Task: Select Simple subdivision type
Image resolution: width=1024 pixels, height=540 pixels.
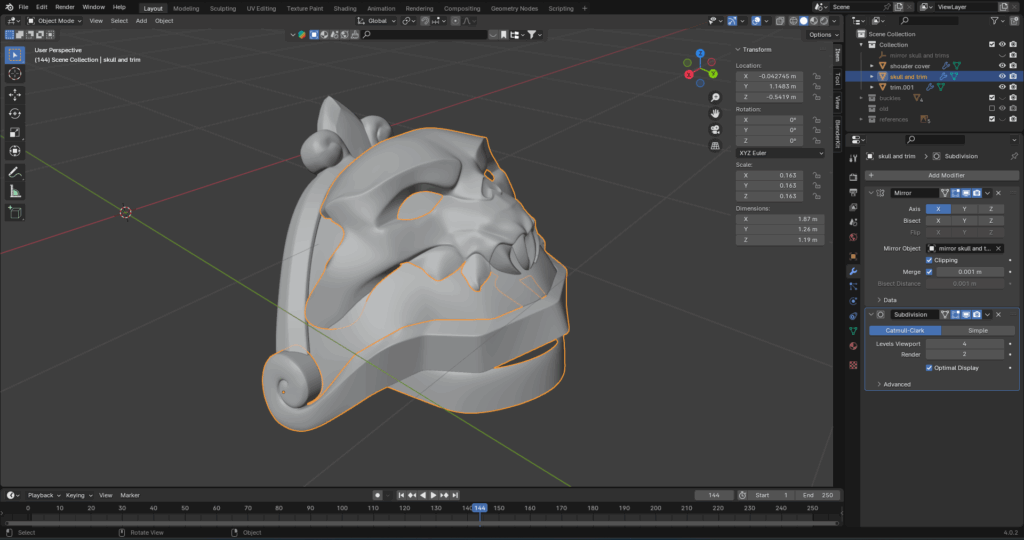Action: pyautogui.click(x=978, y=330)
